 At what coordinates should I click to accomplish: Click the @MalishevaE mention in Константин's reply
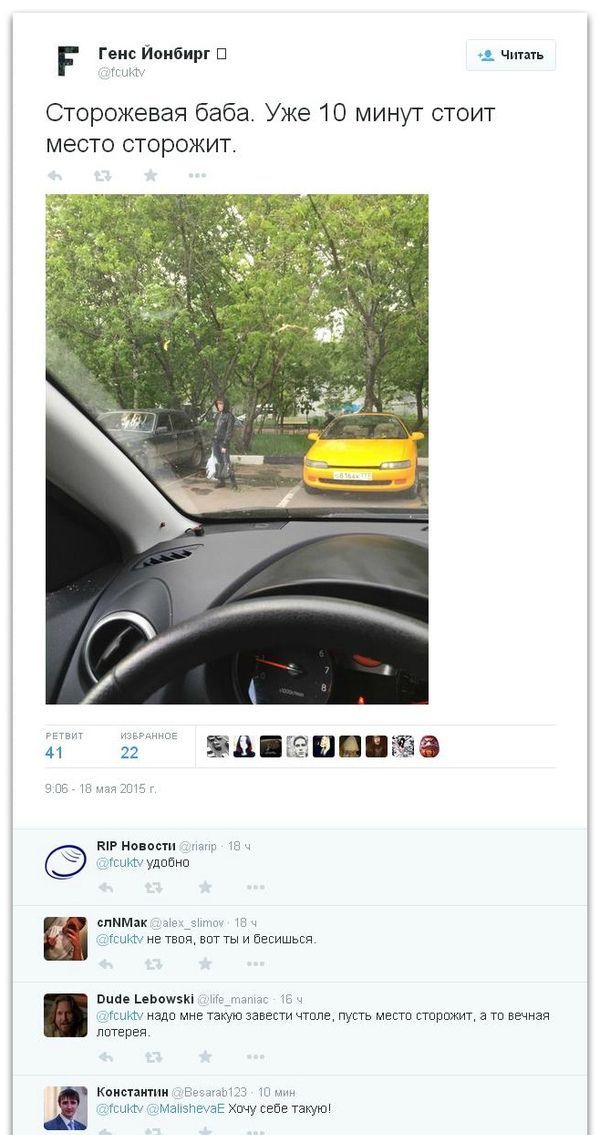click(187, 1108)
